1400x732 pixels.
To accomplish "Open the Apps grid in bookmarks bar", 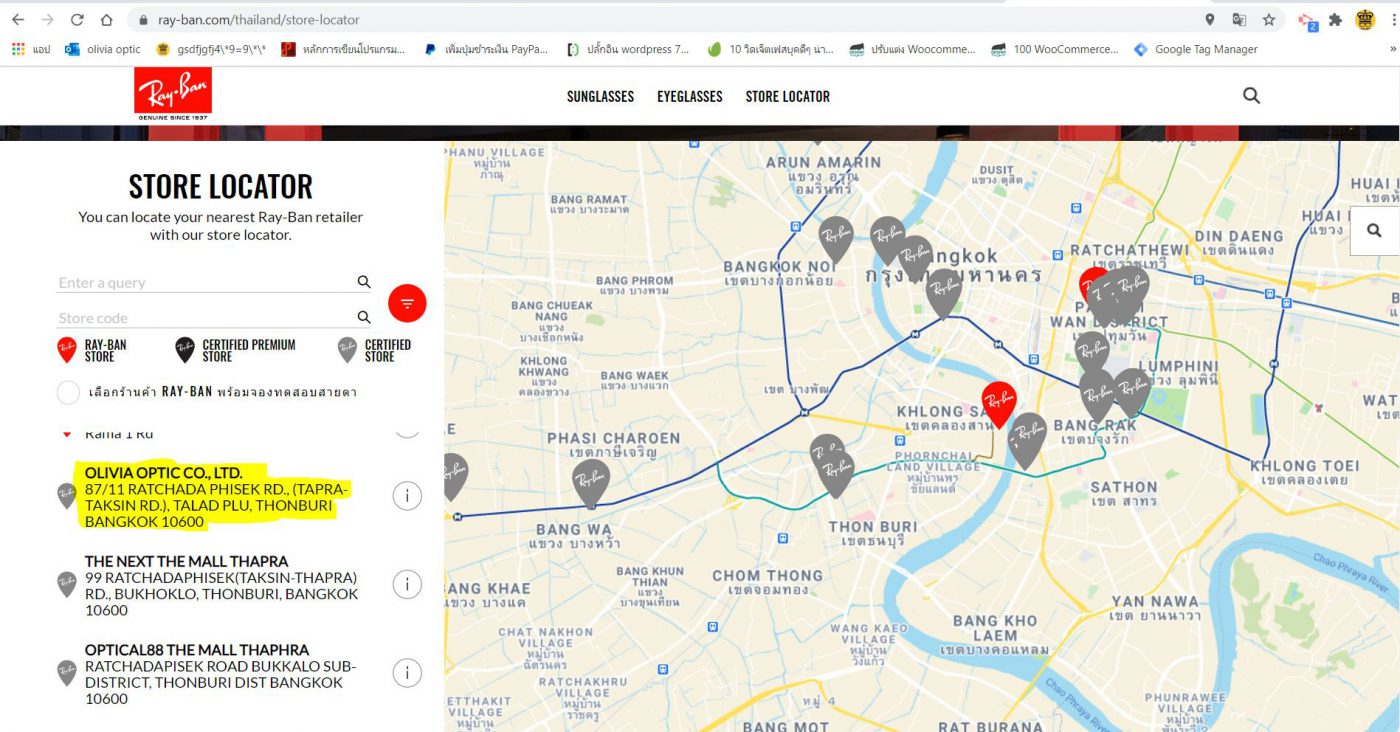I will pos(30,49).
